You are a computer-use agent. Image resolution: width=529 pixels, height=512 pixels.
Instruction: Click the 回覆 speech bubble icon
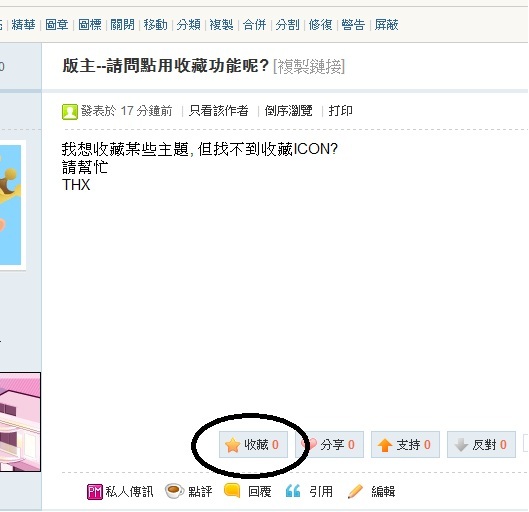[232, 491]
